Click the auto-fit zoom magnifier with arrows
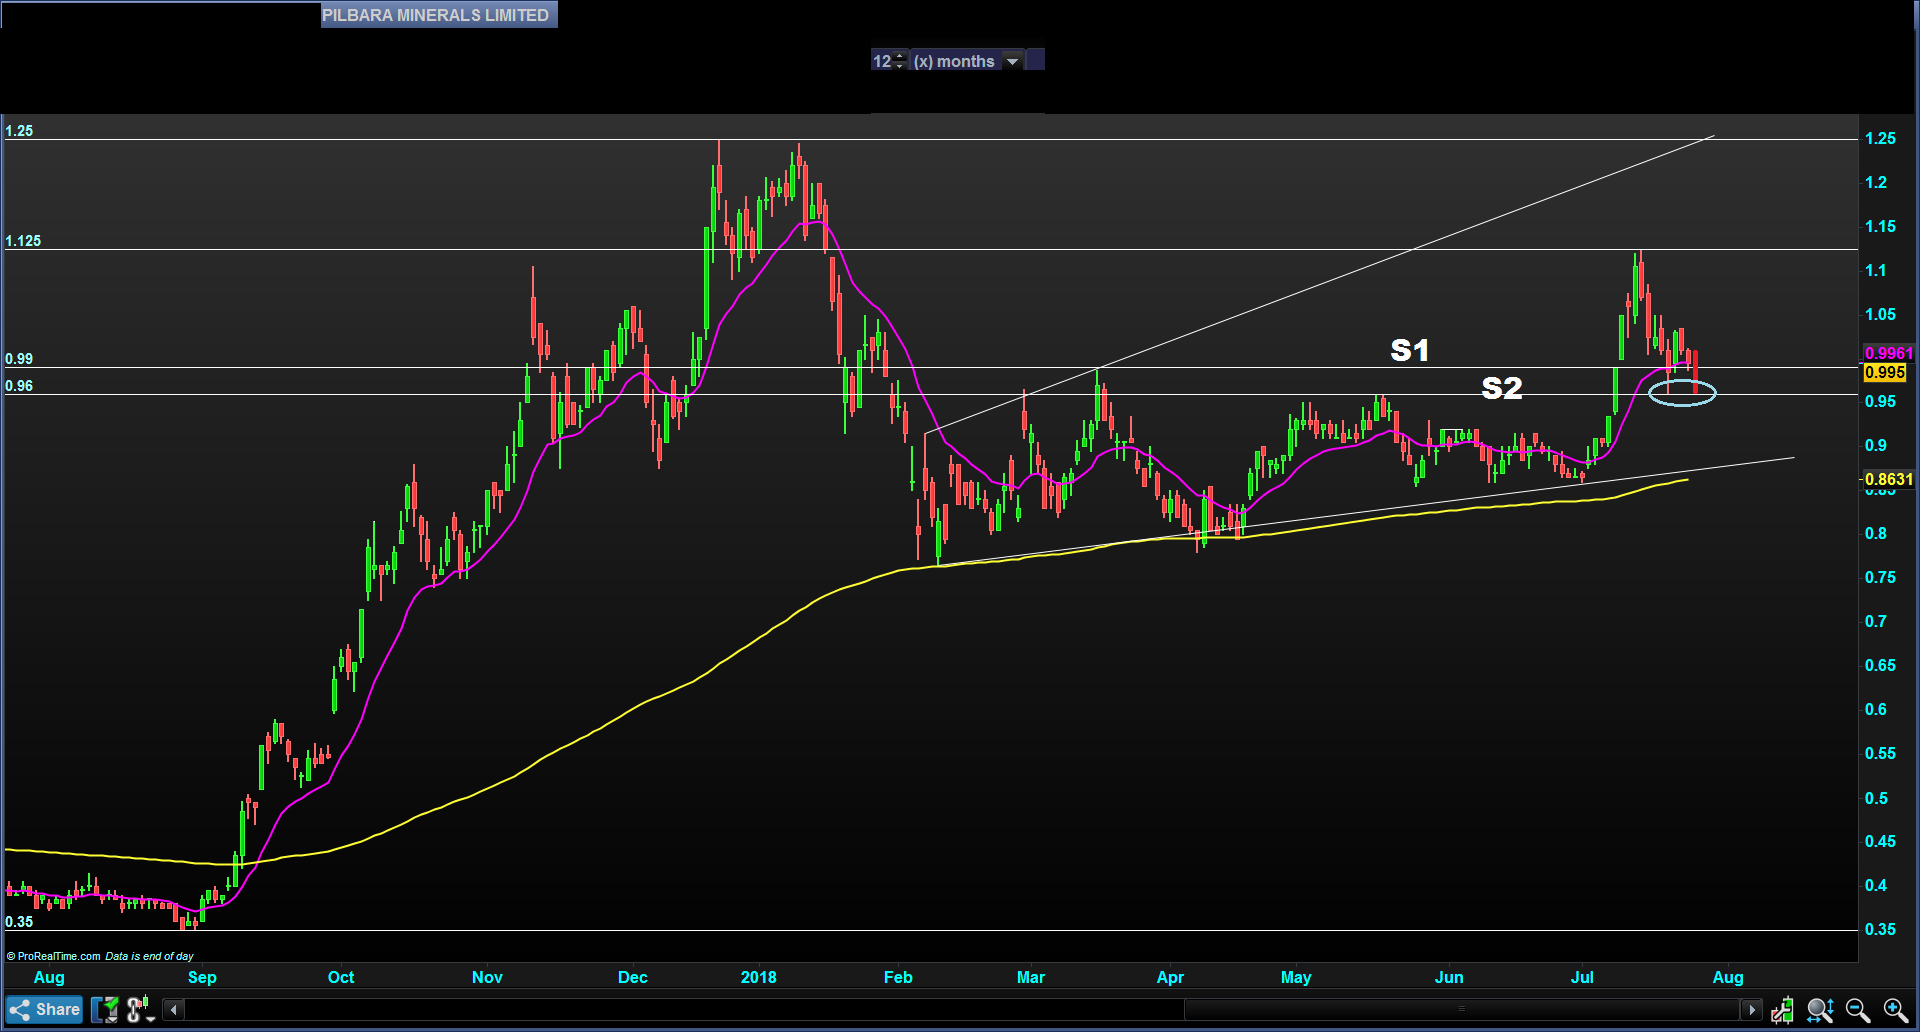Image resolution: width=1920 pixels, height=1032 pixels. (x=1820, y=1010)
